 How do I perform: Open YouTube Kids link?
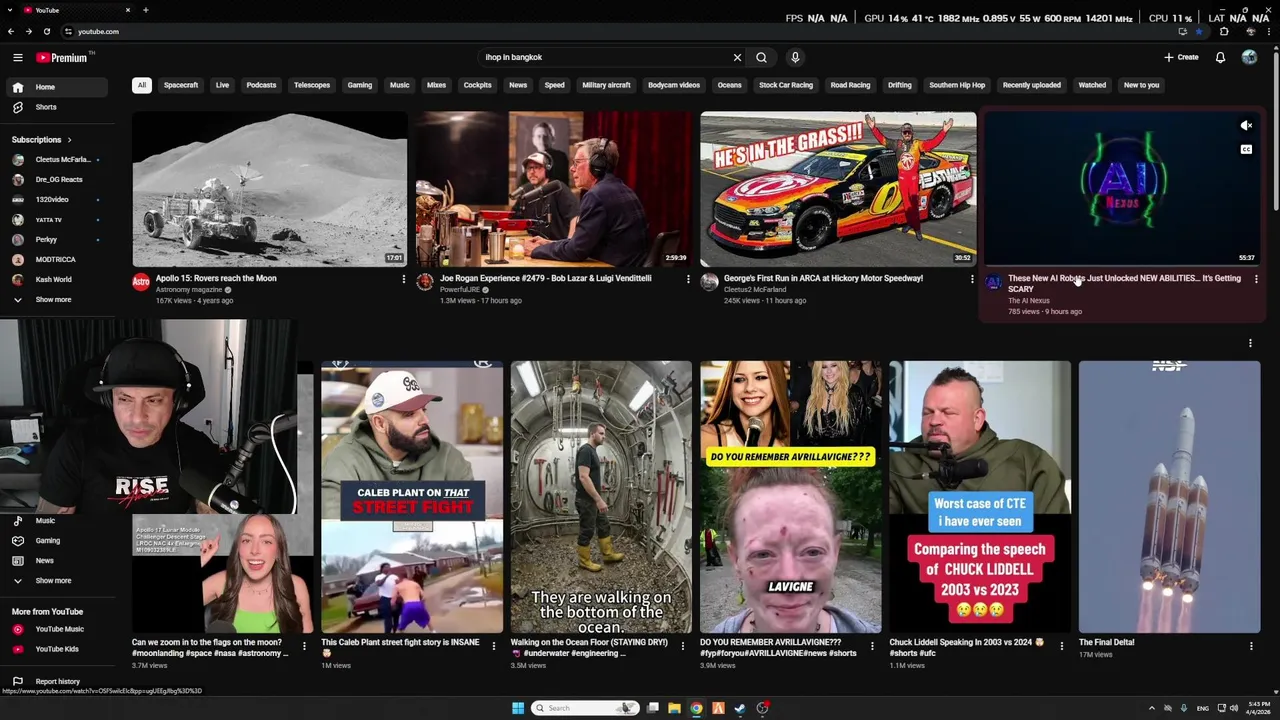coord(55,649)
